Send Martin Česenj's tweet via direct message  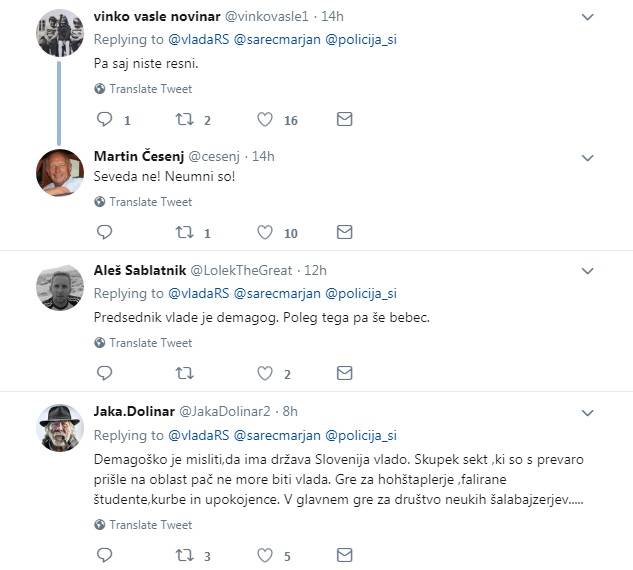click(344, 232)
